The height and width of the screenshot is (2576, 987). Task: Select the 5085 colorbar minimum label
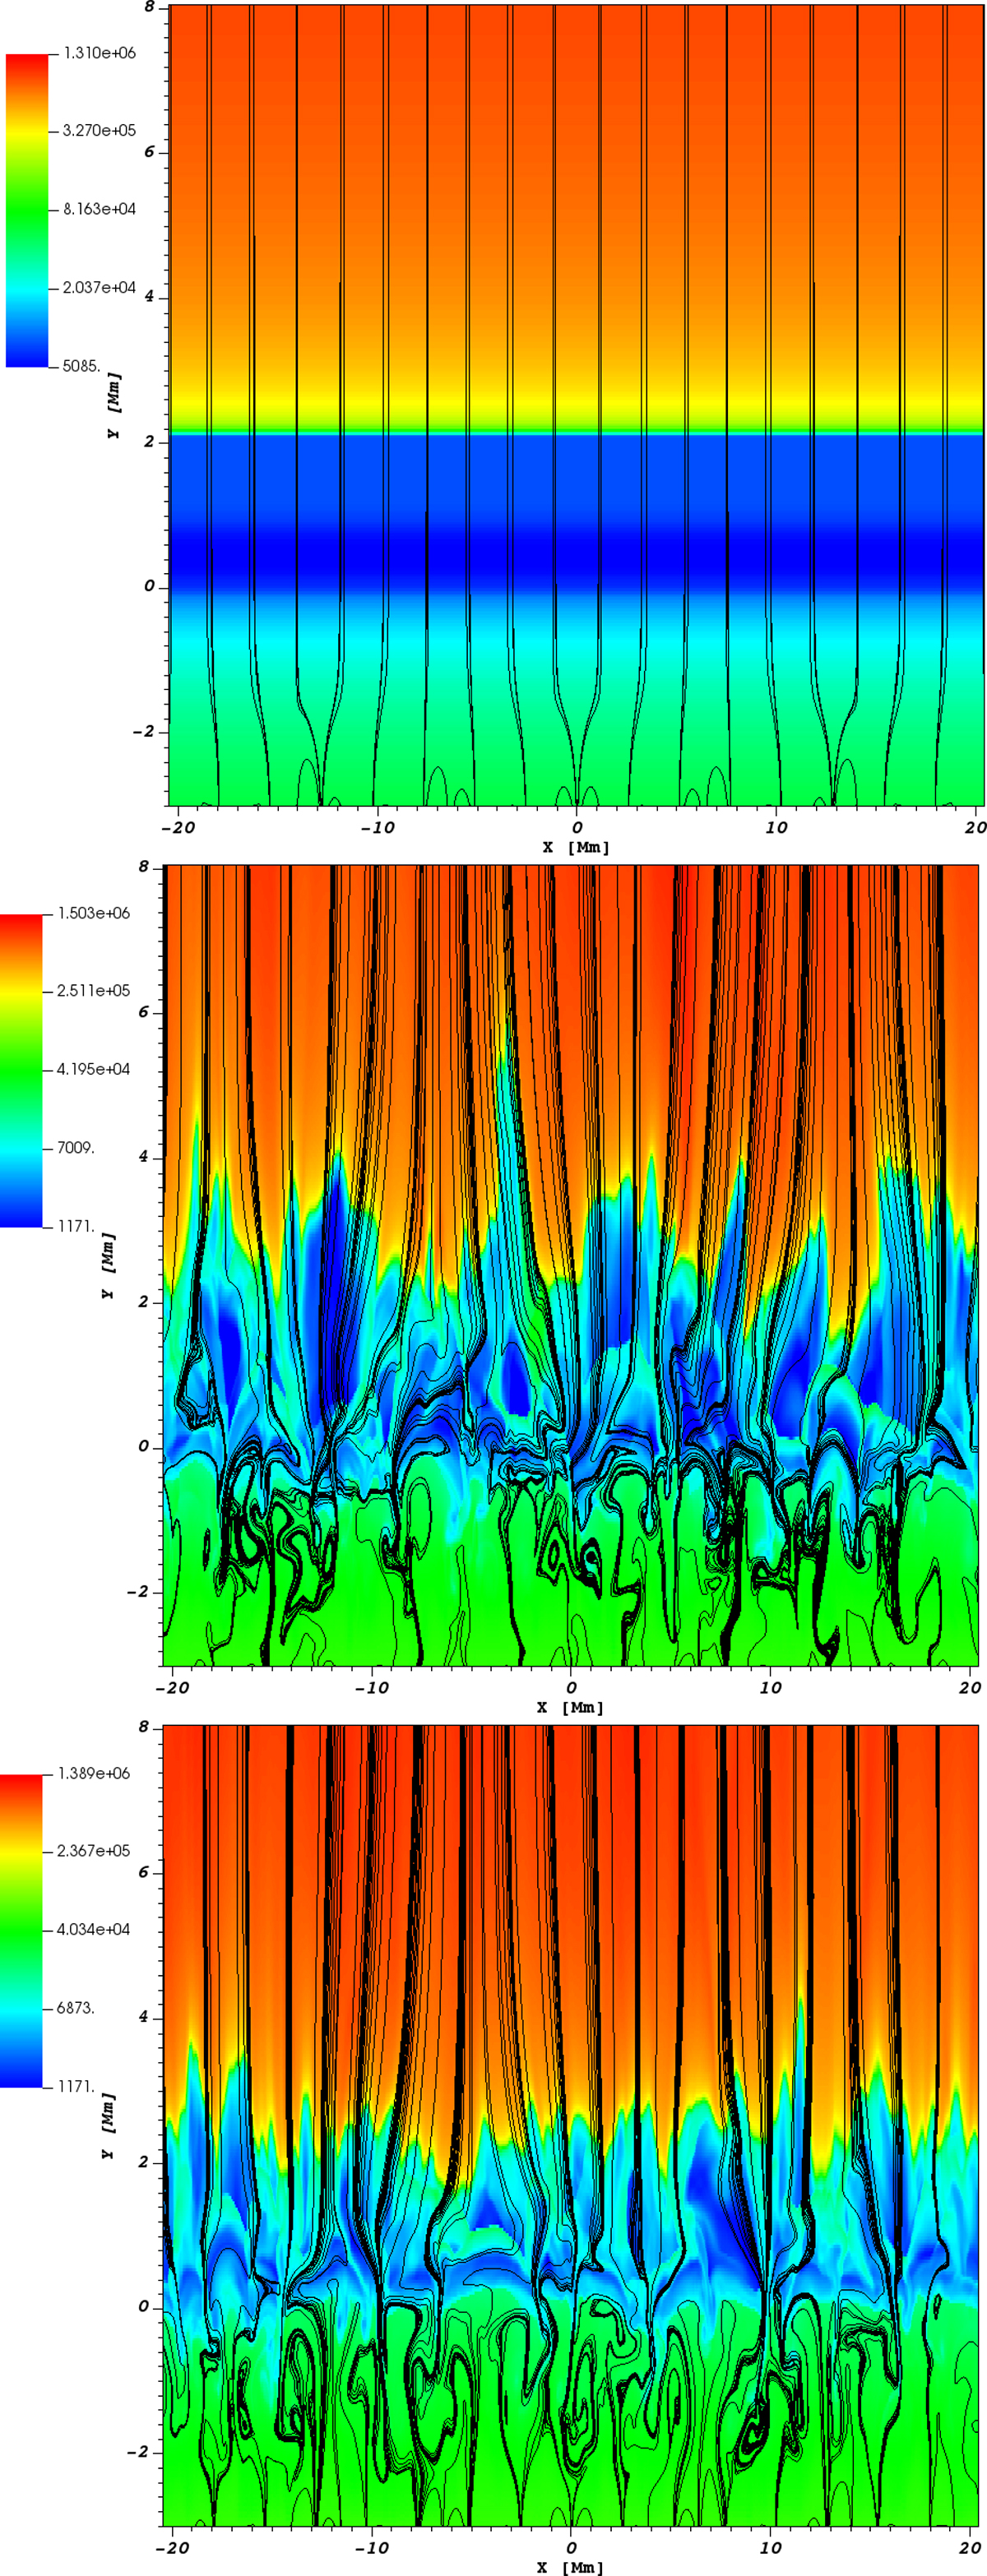coord(81,366)
